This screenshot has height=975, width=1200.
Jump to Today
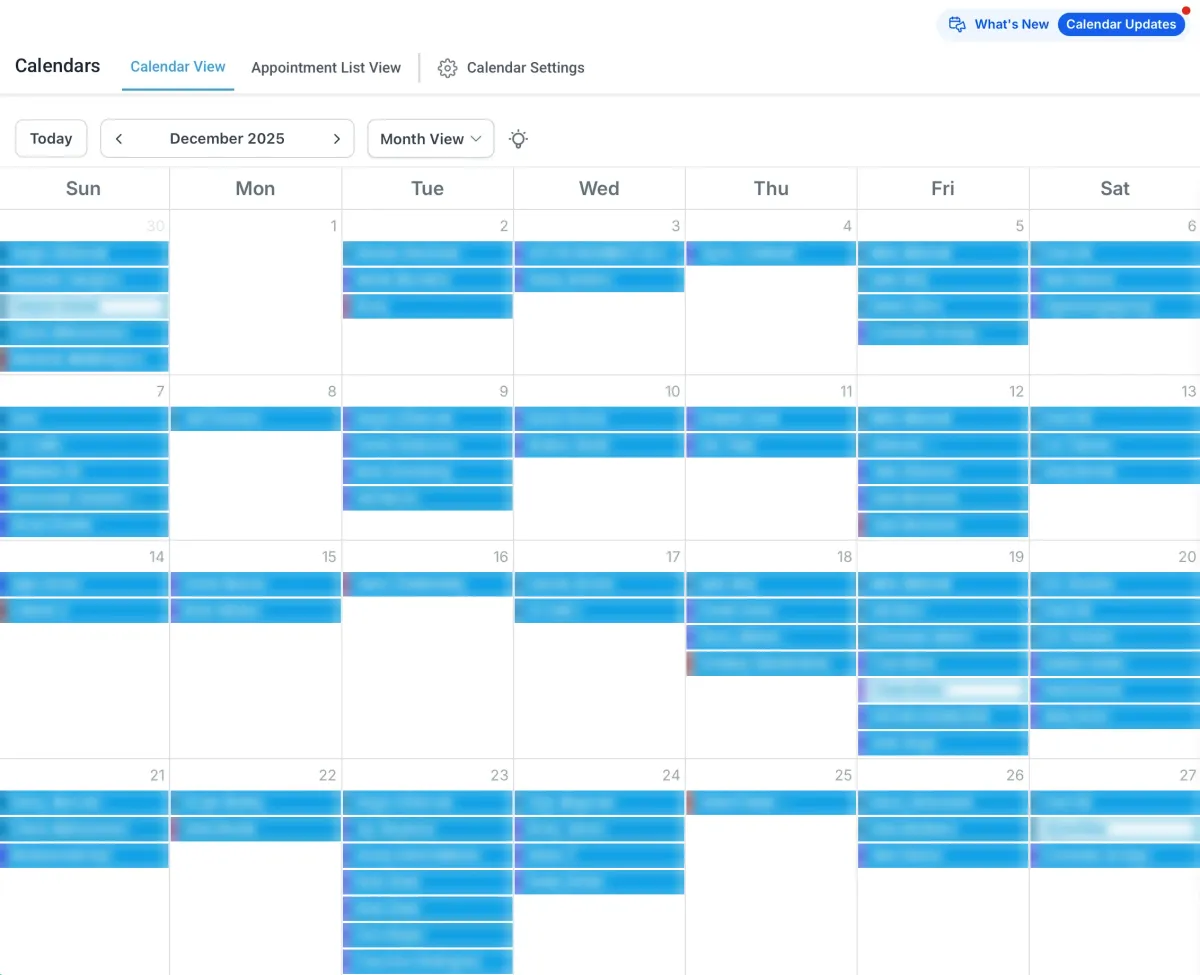point(51,139)
